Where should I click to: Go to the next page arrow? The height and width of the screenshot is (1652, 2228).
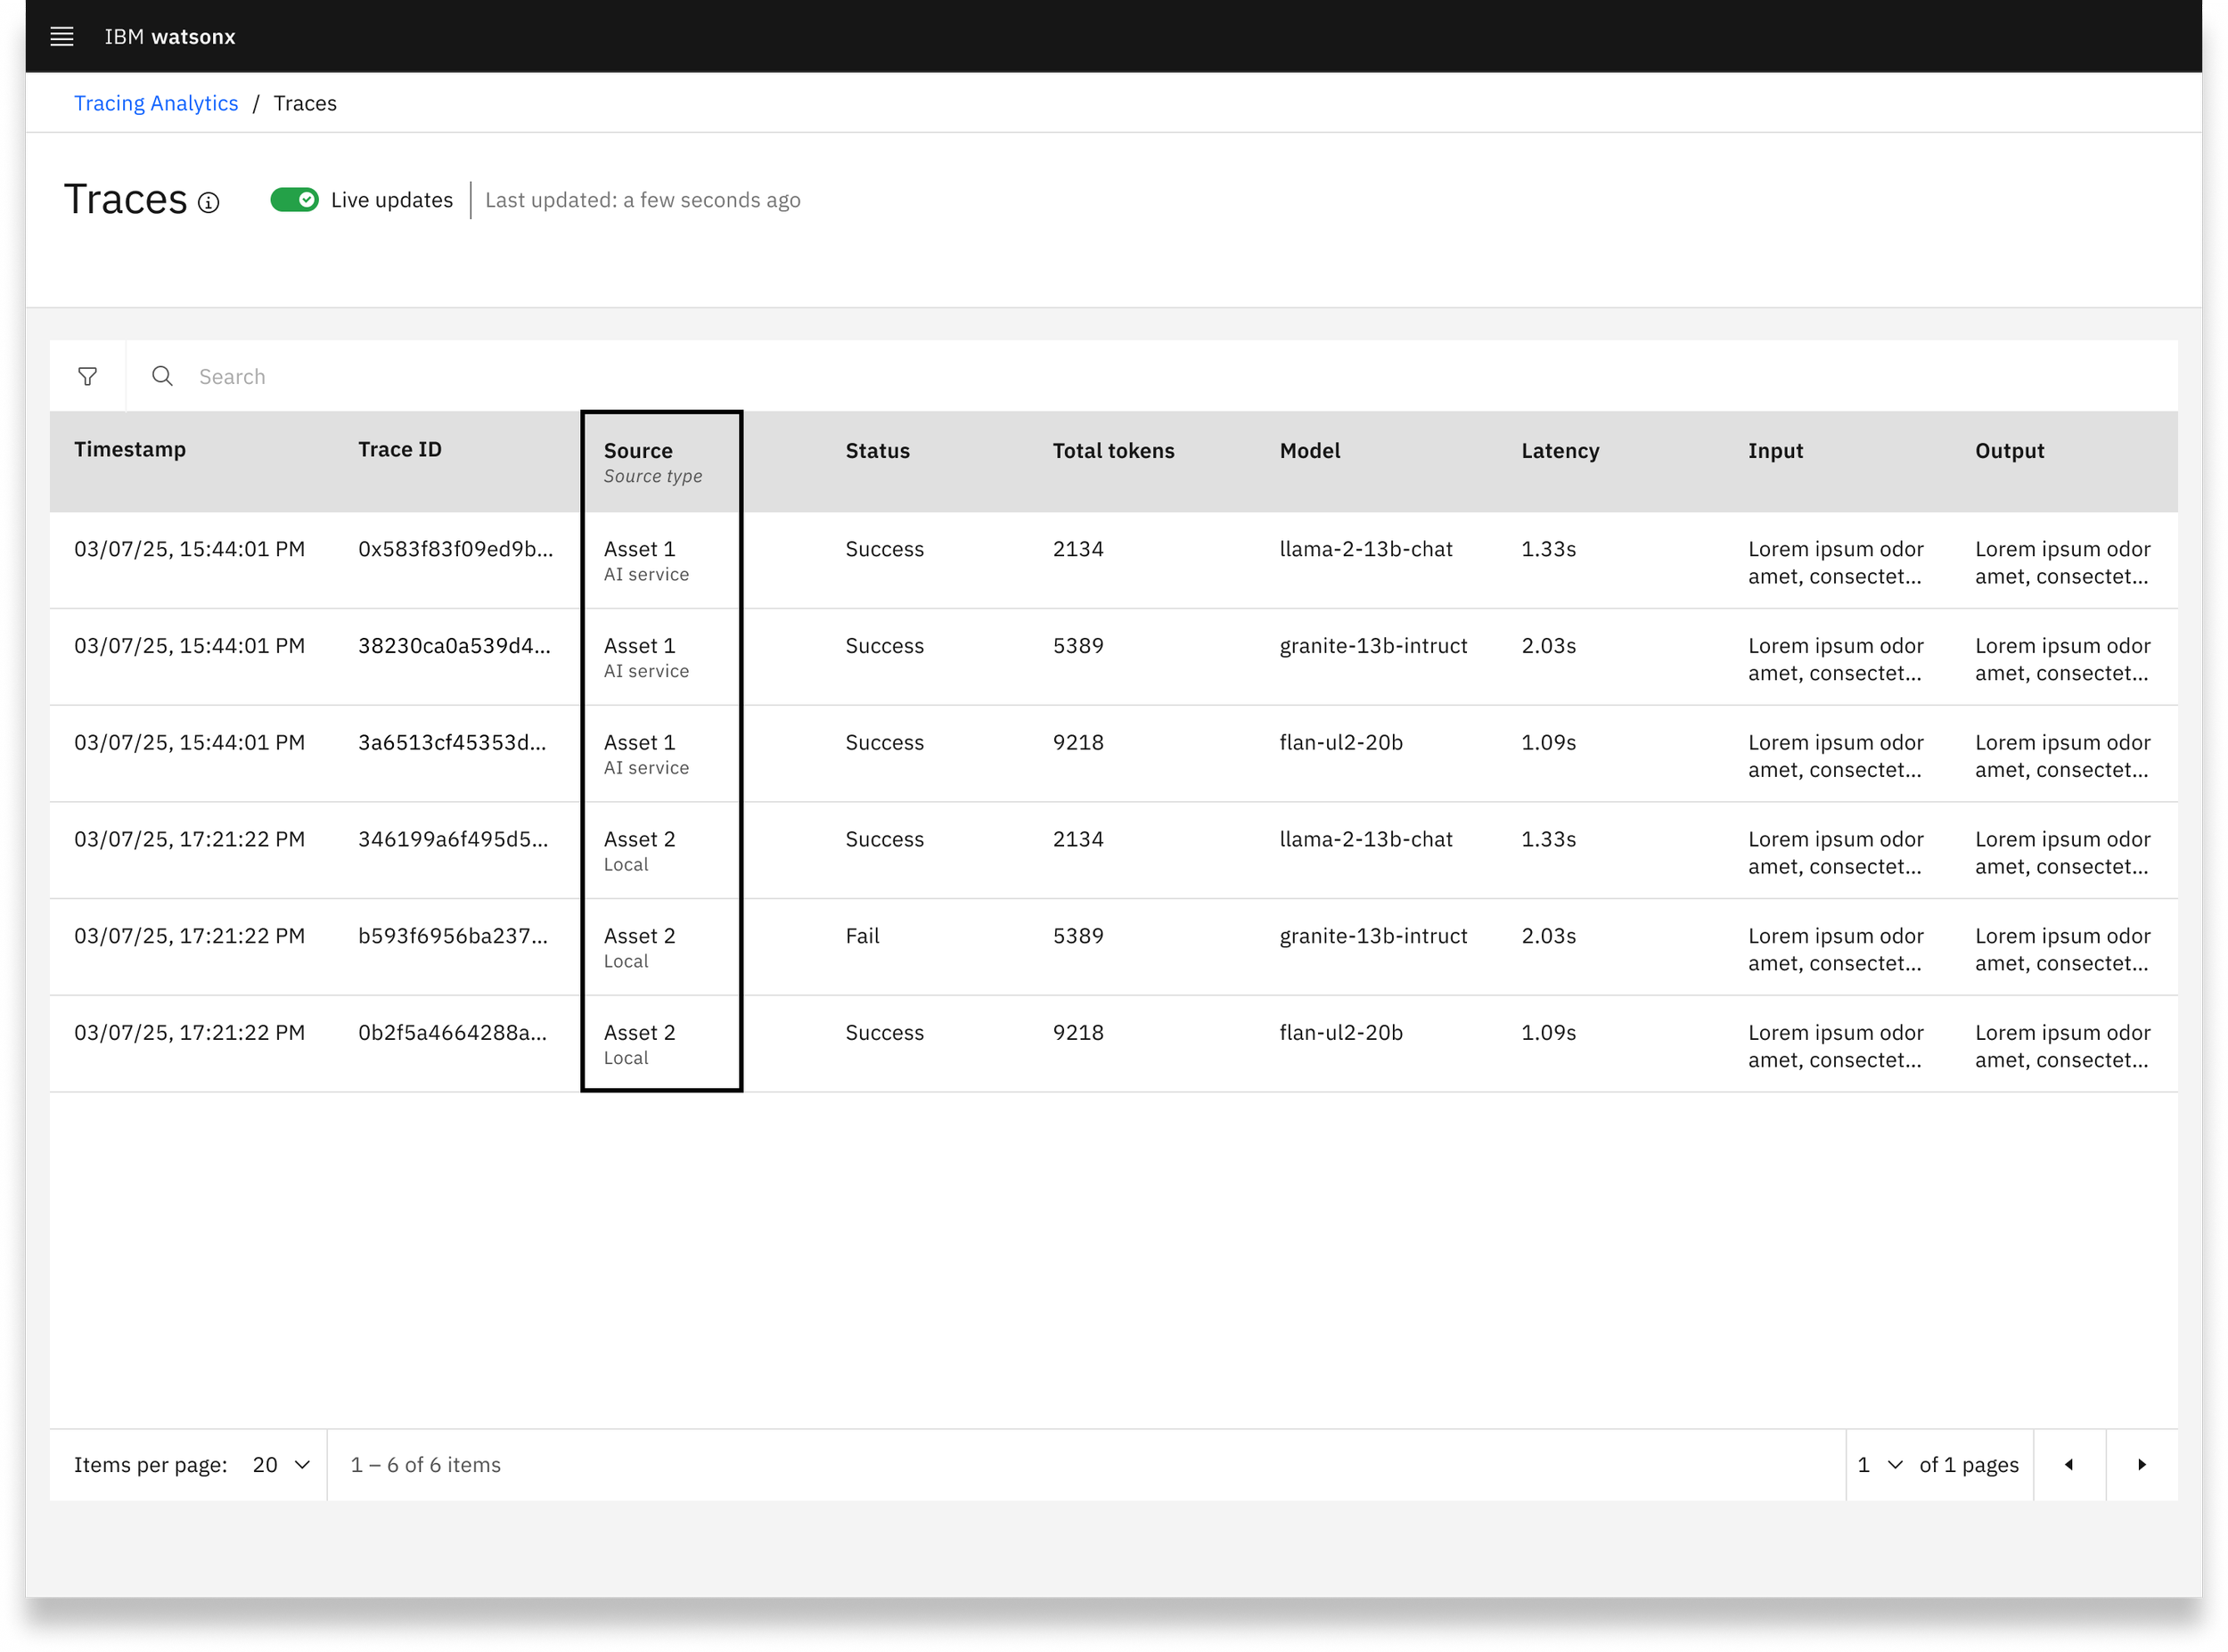pos(2142,1466)
